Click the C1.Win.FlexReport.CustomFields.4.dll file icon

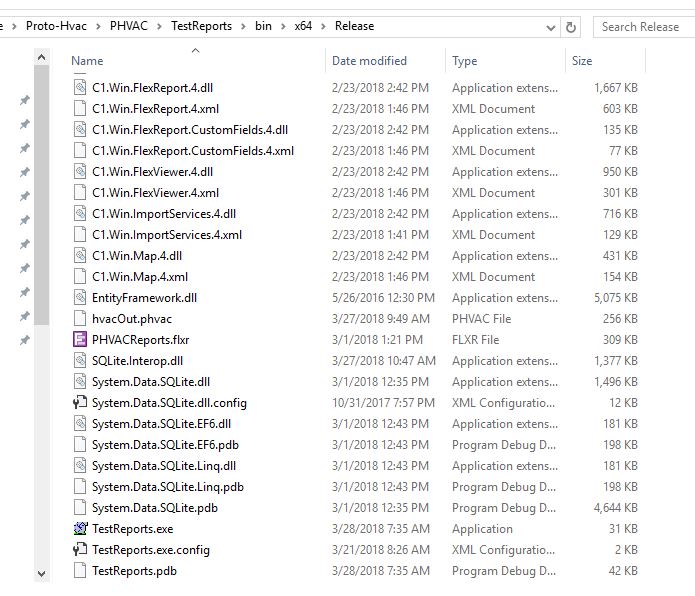80,130
